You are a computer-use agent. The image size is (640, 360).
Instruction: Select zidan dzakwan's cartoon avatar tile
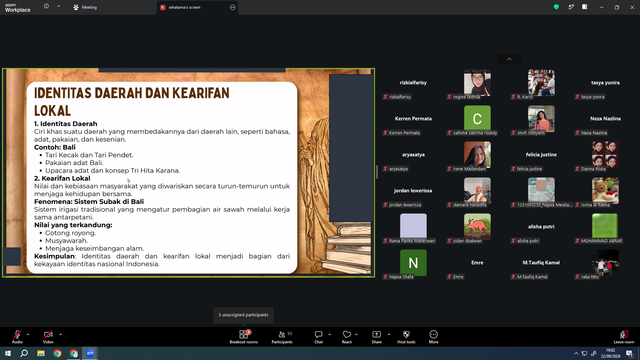click(x=477, y=227)
